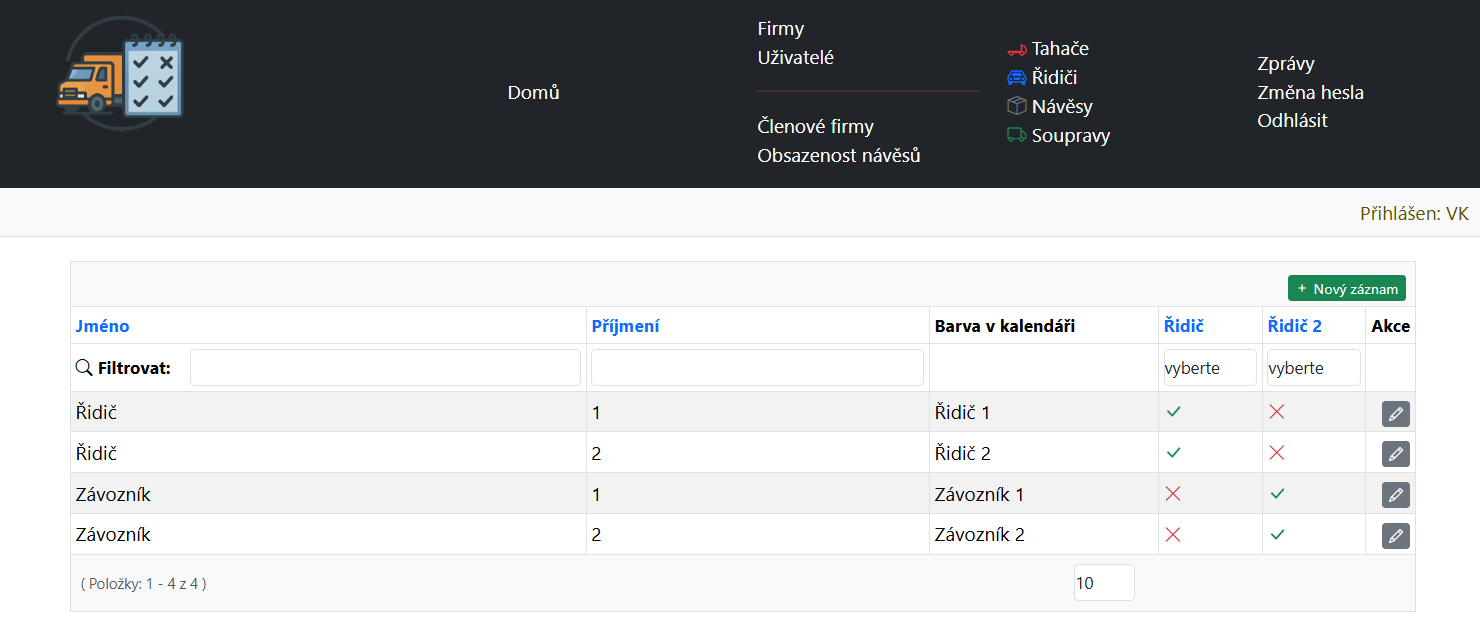This screenshot has height=636, width=1480.
Task: Click the Návěsy box icon
Action: pyautogui.click(x=1017, y=106)
